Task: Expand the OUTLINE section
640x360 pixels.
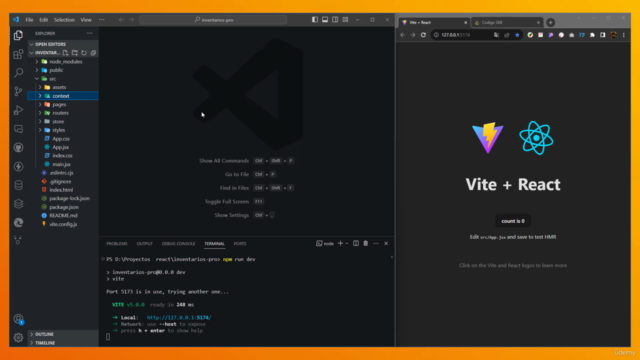Action: tap(63, 334)
